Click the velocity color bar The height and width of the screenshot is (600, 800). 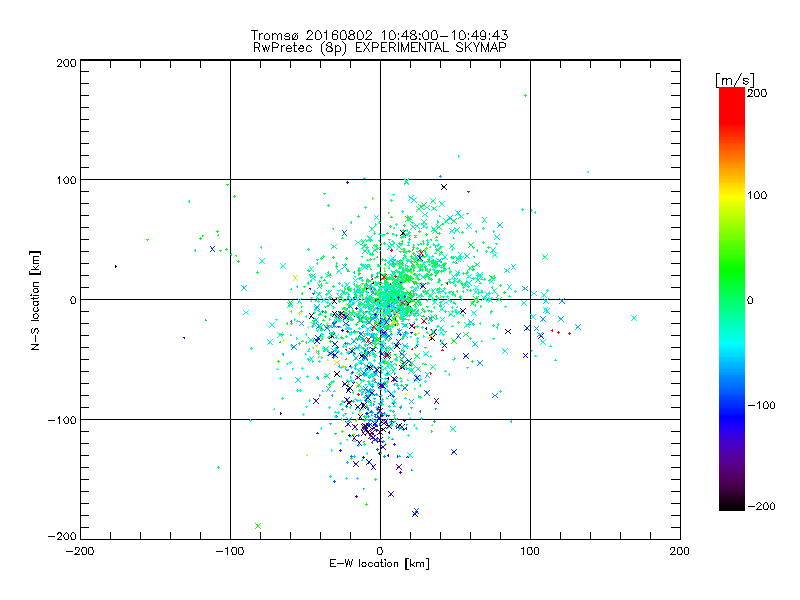[x=732, y=299]
